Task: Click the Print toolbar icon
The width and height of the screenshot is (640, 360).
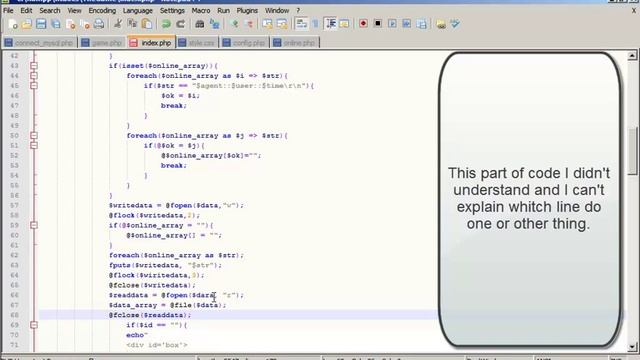Action: coord(99,24)
